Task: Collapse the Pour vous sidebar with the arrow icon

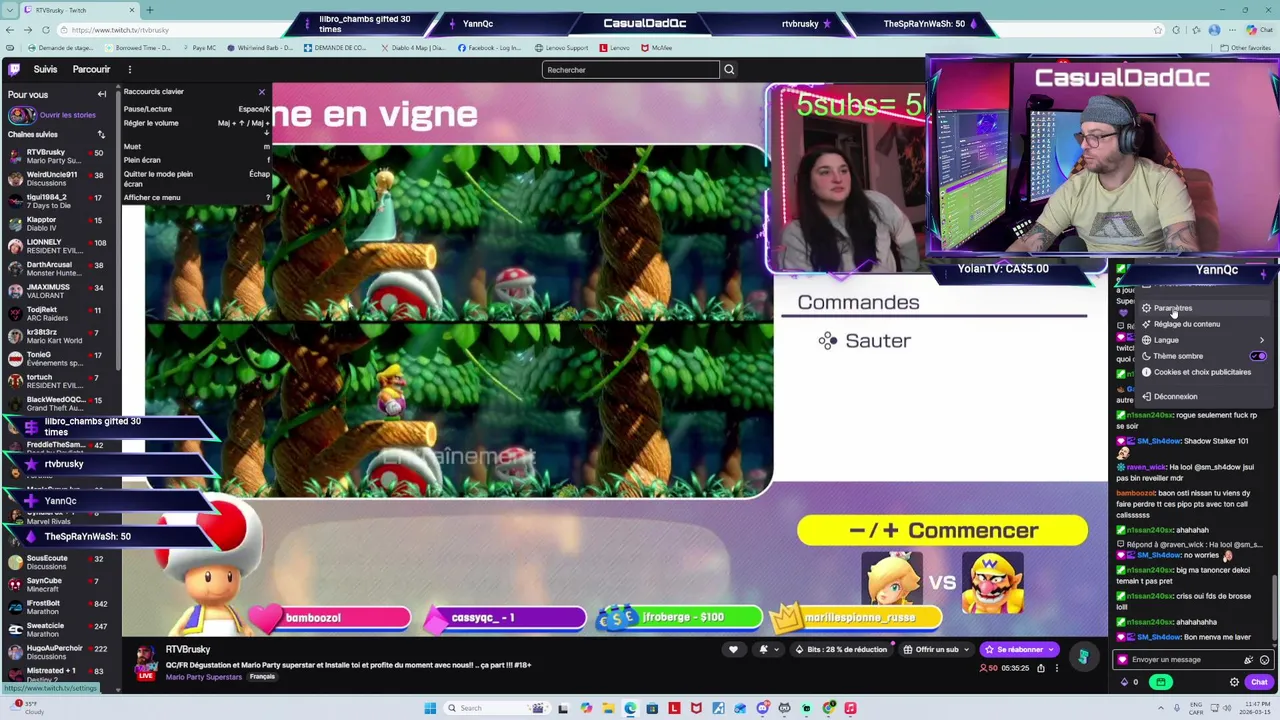Action: pos(101,94)
